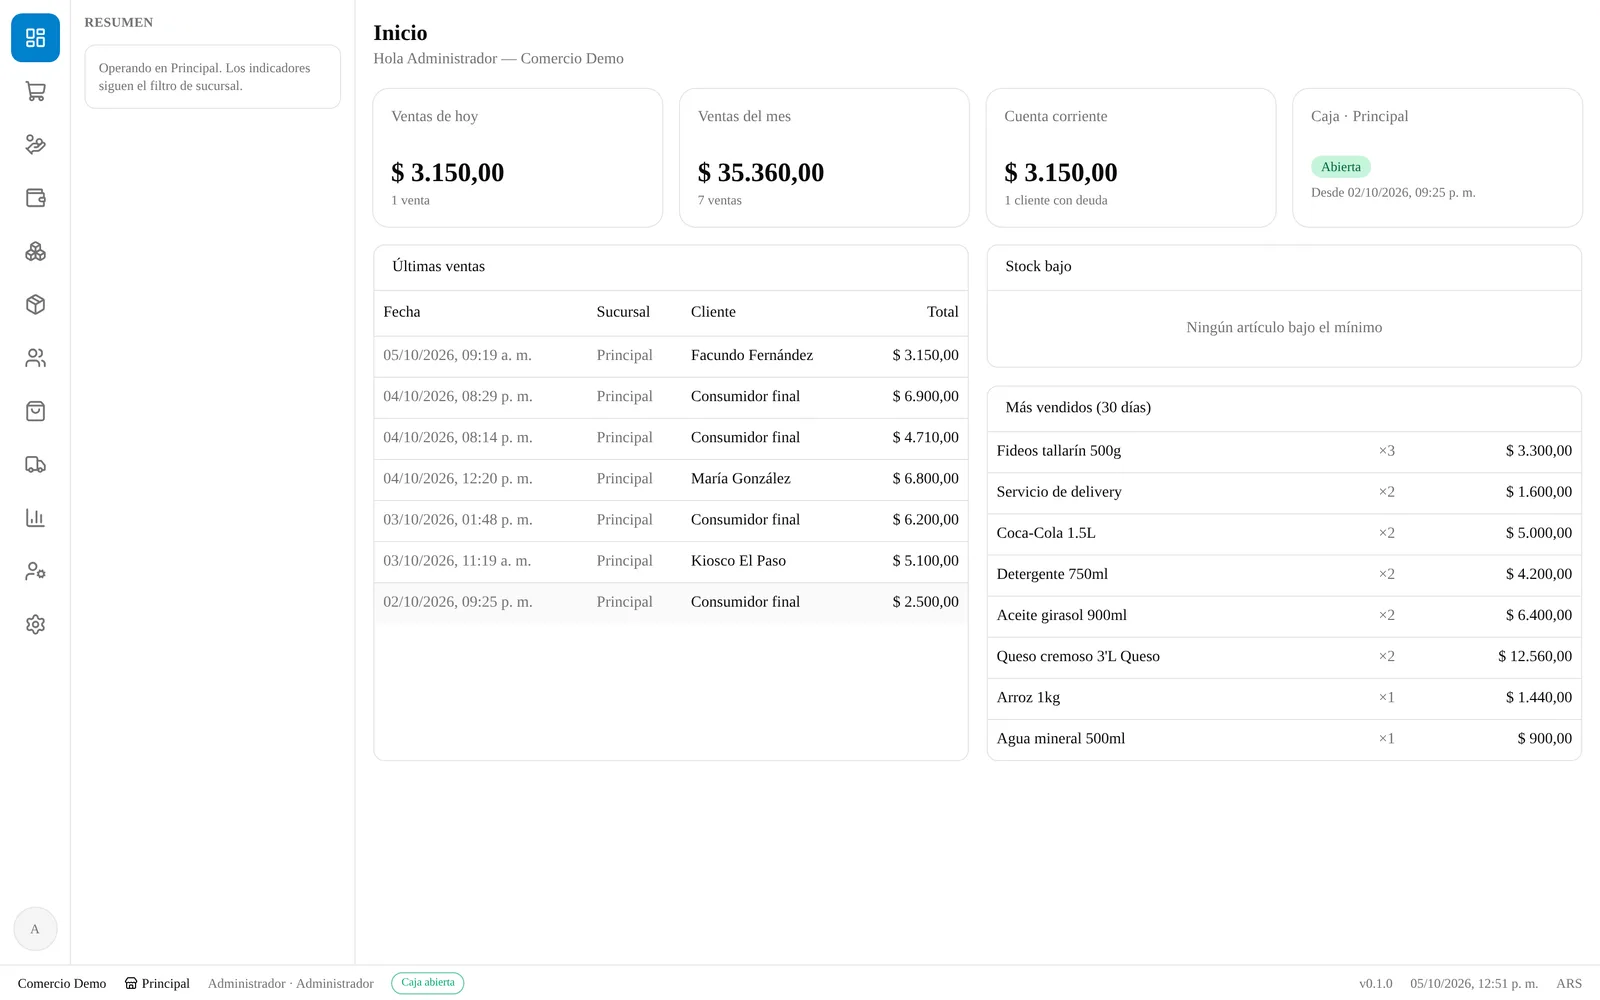Click the Sucursal column header

[x=623, y=312]
